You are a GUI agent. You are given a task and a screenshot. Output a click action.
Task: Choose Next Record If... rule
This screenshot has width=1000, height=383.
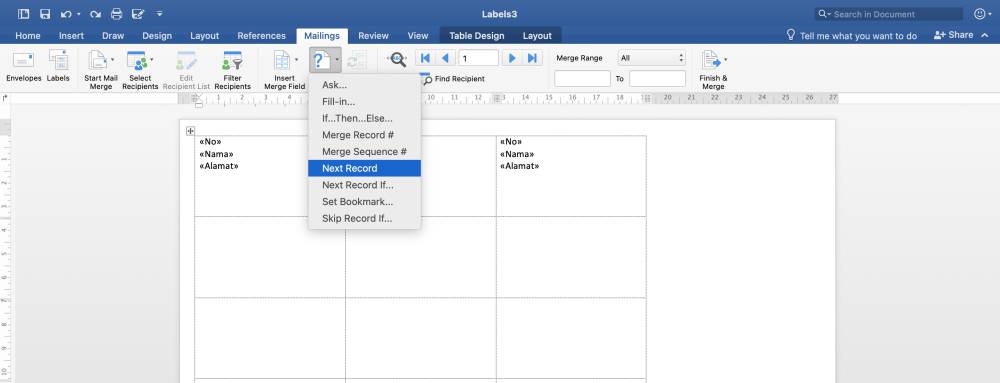coord(364,185)
